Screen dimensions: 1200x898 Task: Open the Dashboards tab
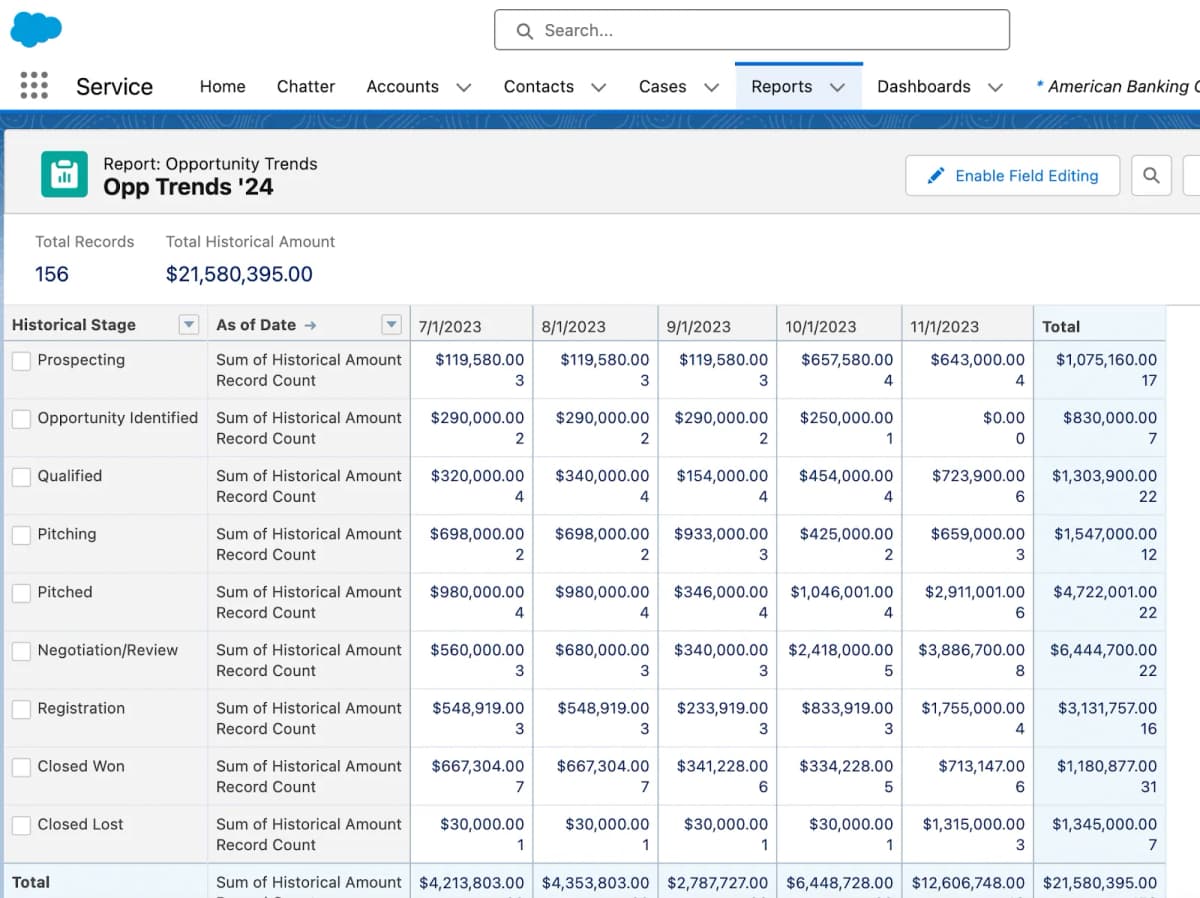923,86
